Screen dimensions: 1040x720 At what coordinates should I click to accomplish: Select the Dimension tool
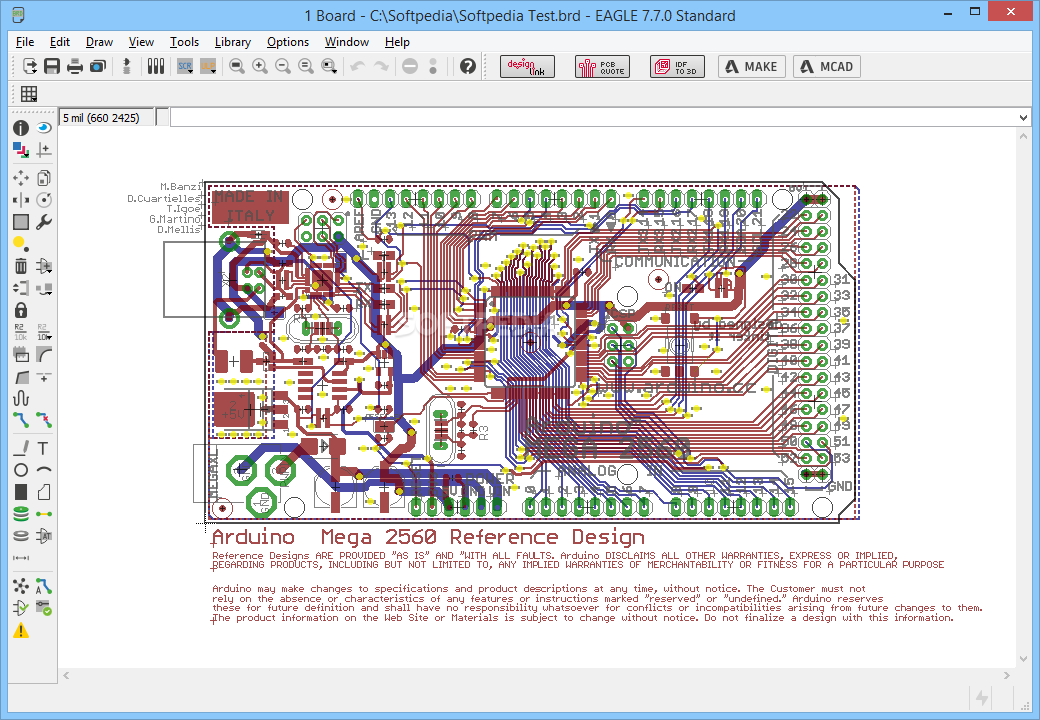click(x=21, y=558)
